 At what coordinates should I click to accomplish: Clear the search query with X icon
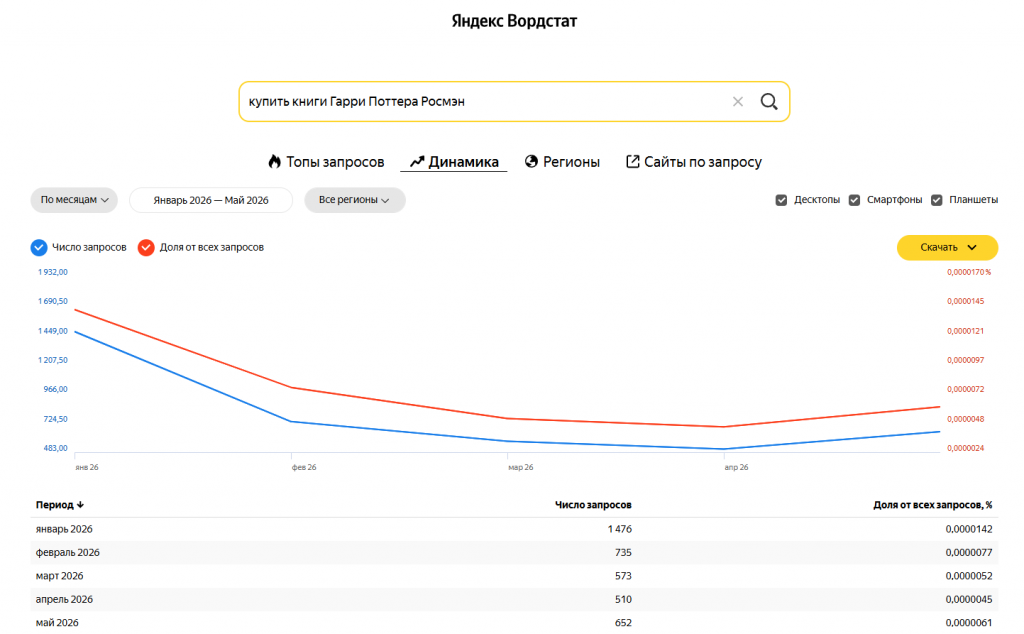tap(737, 101)
